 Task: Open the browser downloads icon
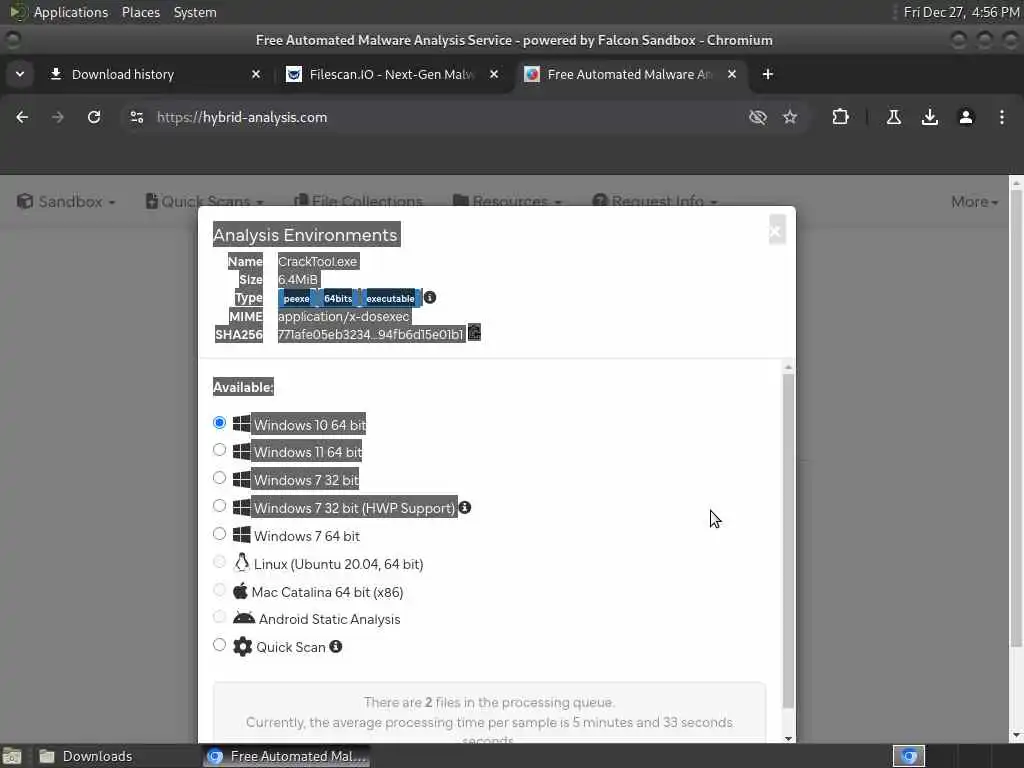[x=930, y=118]
